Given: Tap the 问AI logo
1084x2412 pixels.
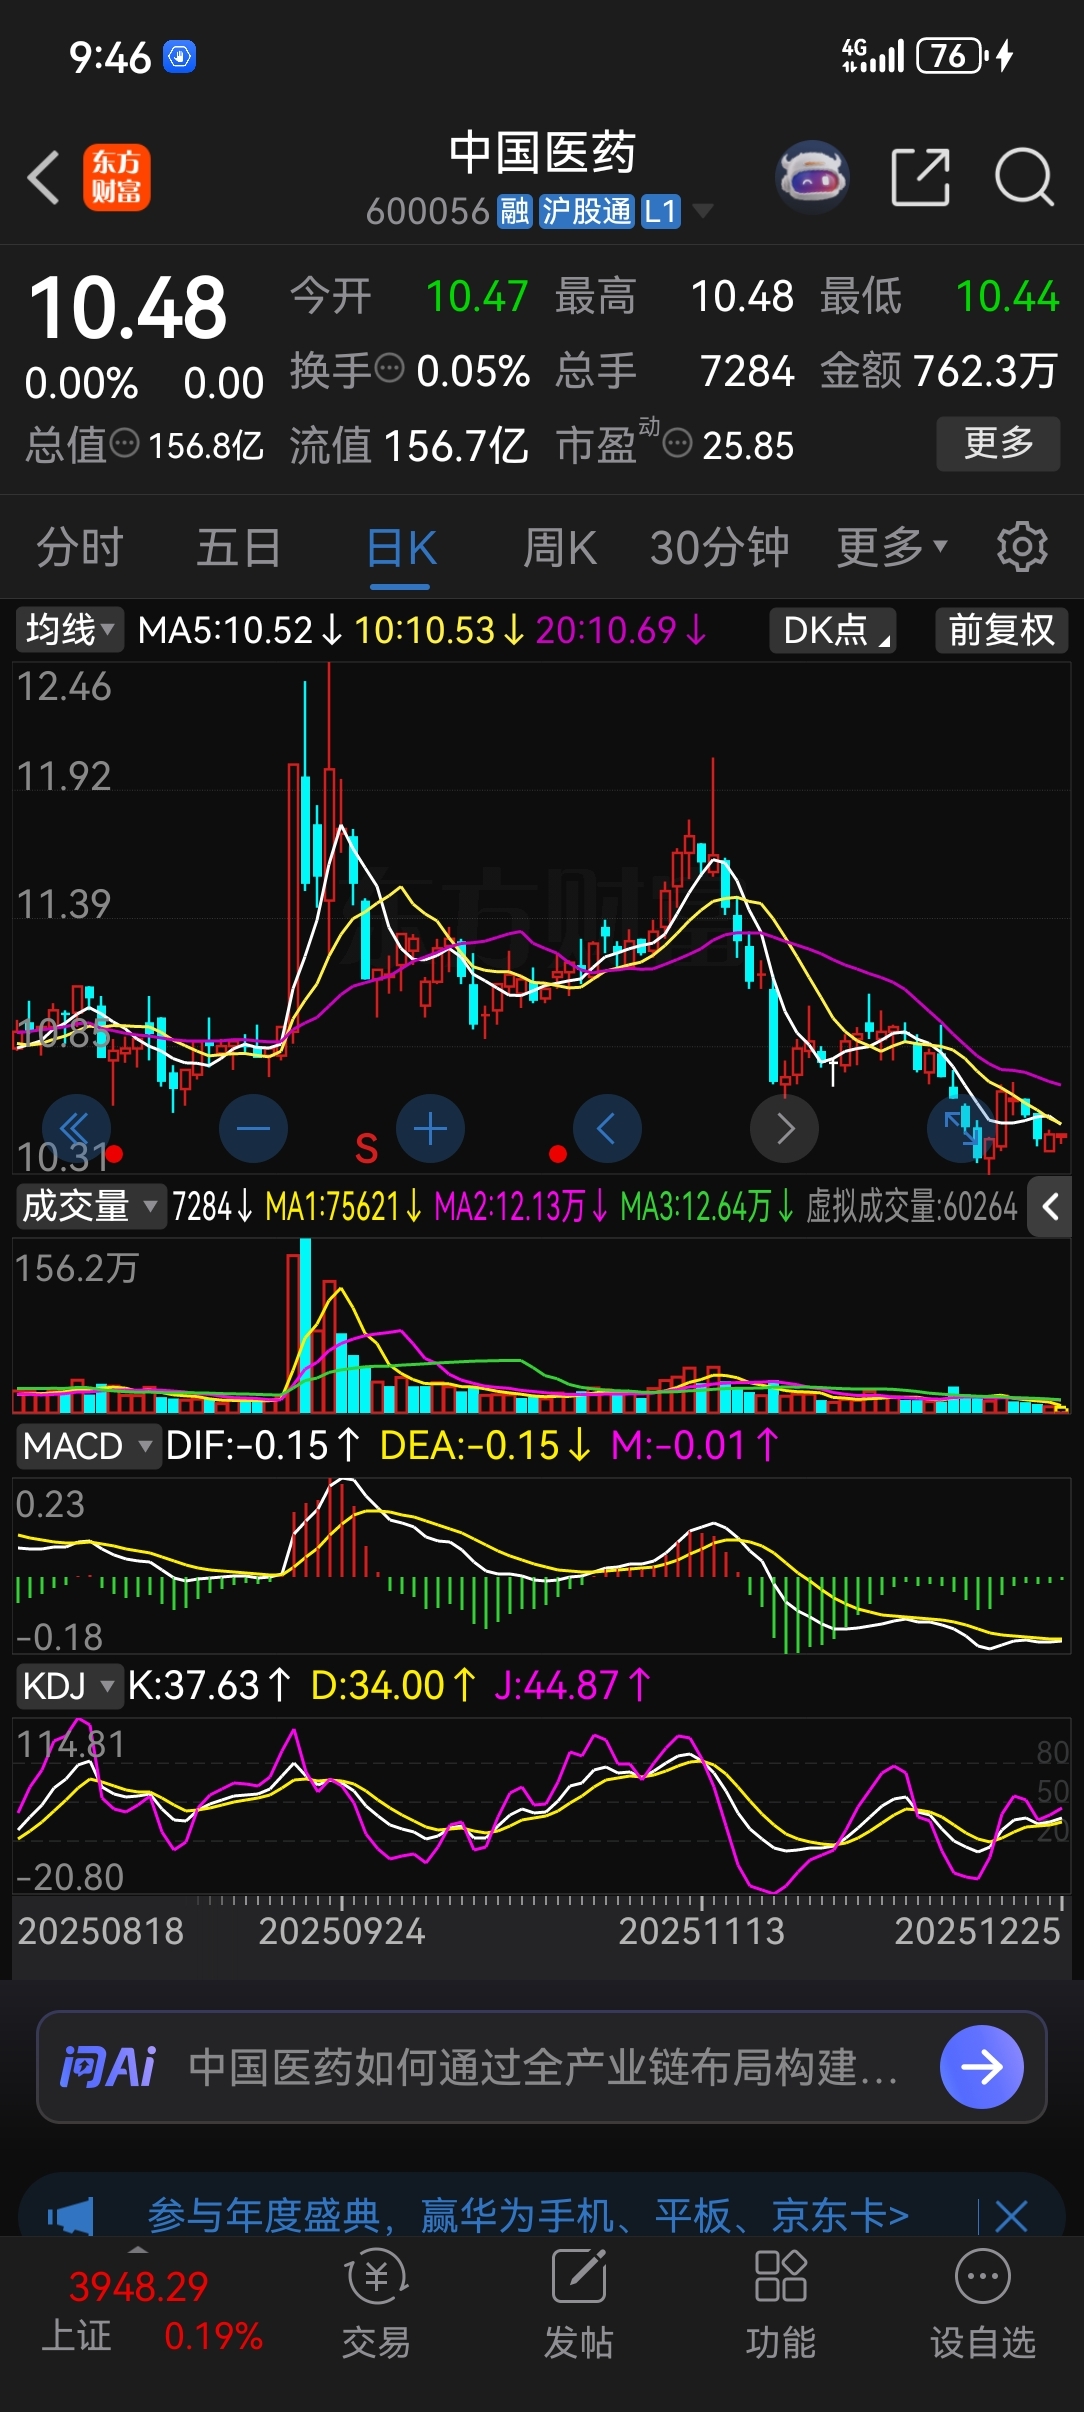Looking at the screenshot, I should click(108, 2067).
